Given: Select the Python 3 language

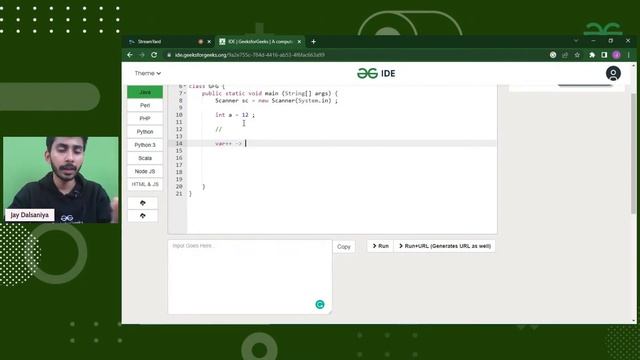Looking at the screenshot, I should pyautogui.click(x=145, y=145).
